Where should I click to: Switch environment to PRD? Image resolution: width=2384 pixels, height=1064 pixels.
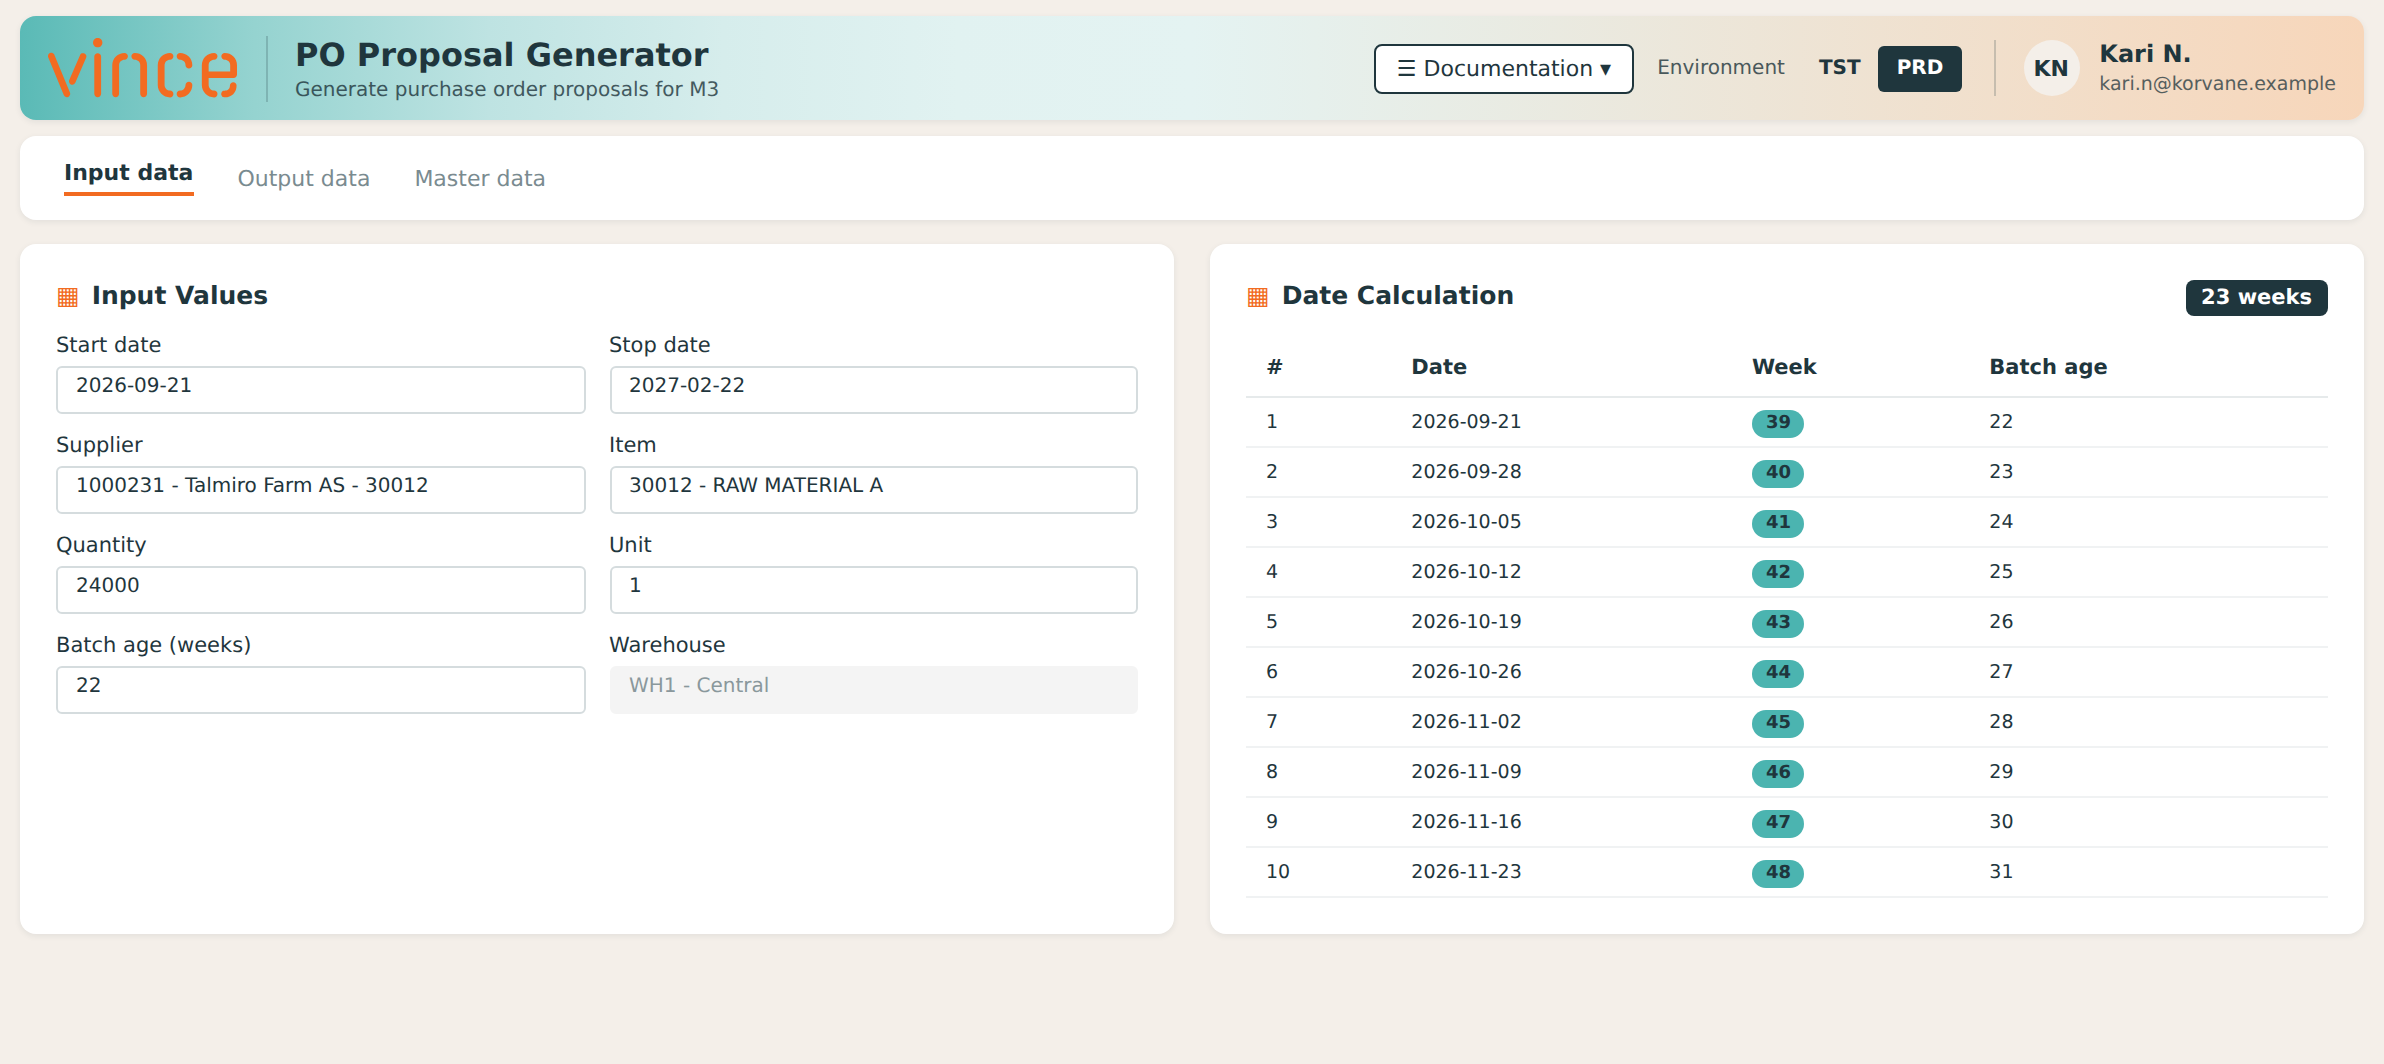click(1919, 68)
